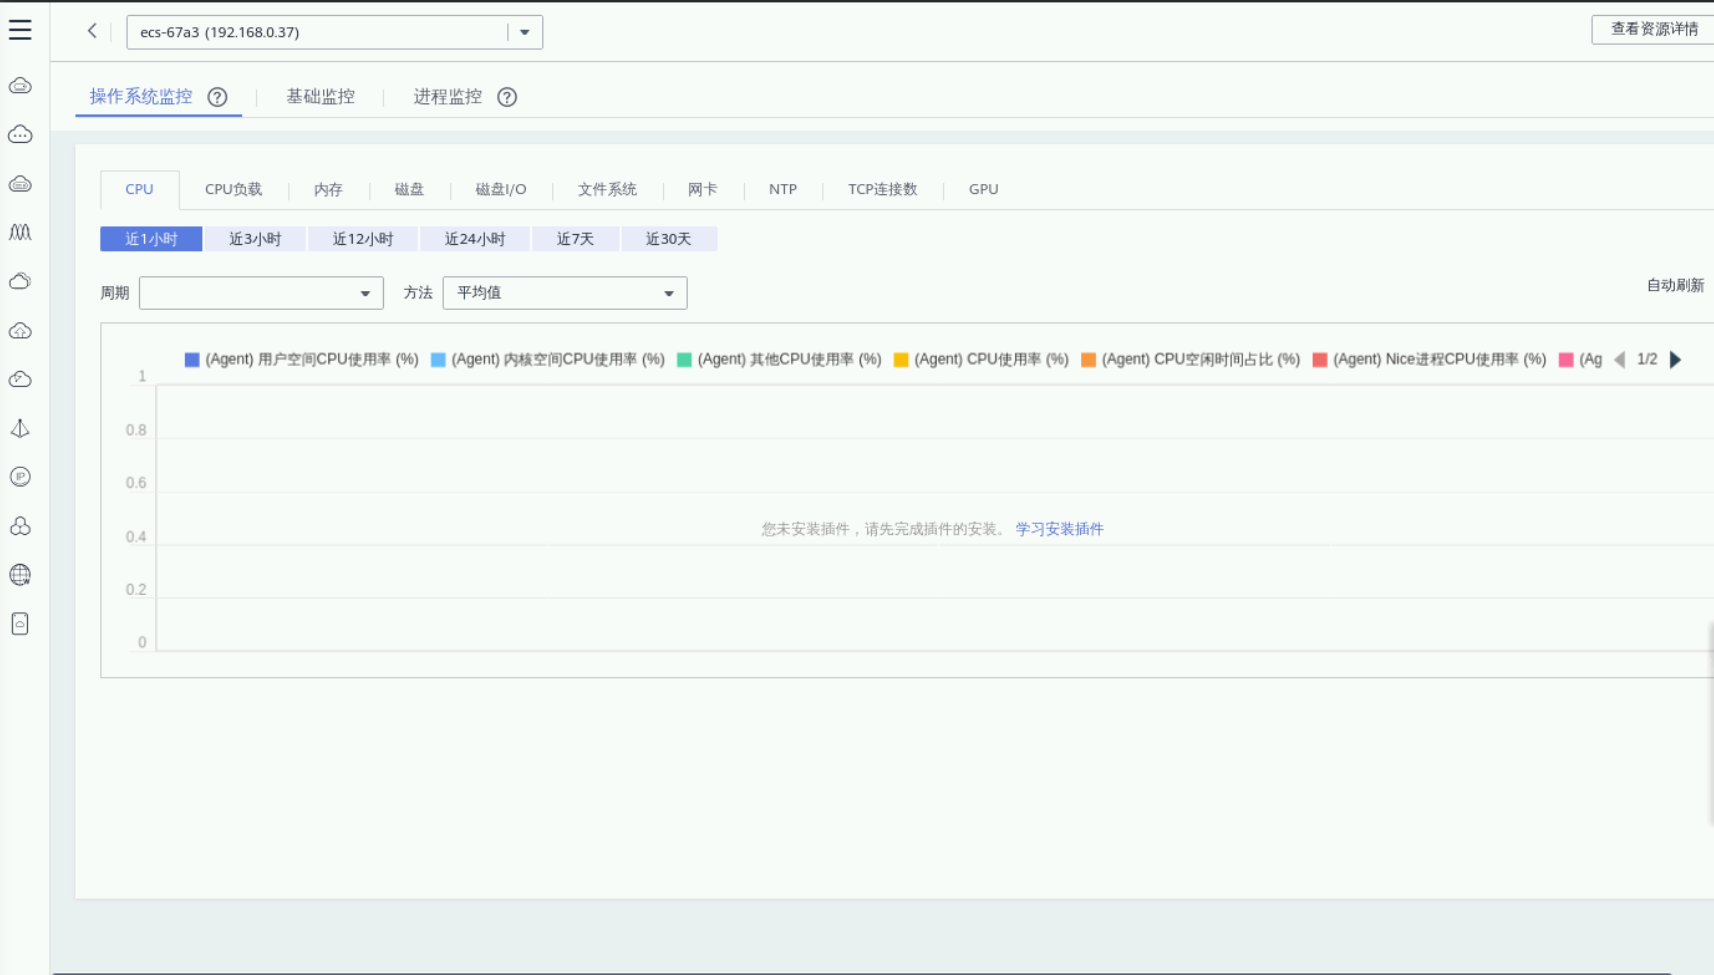
Task: Click the circular IP icon in sidebar
Action: click(20, 477)
